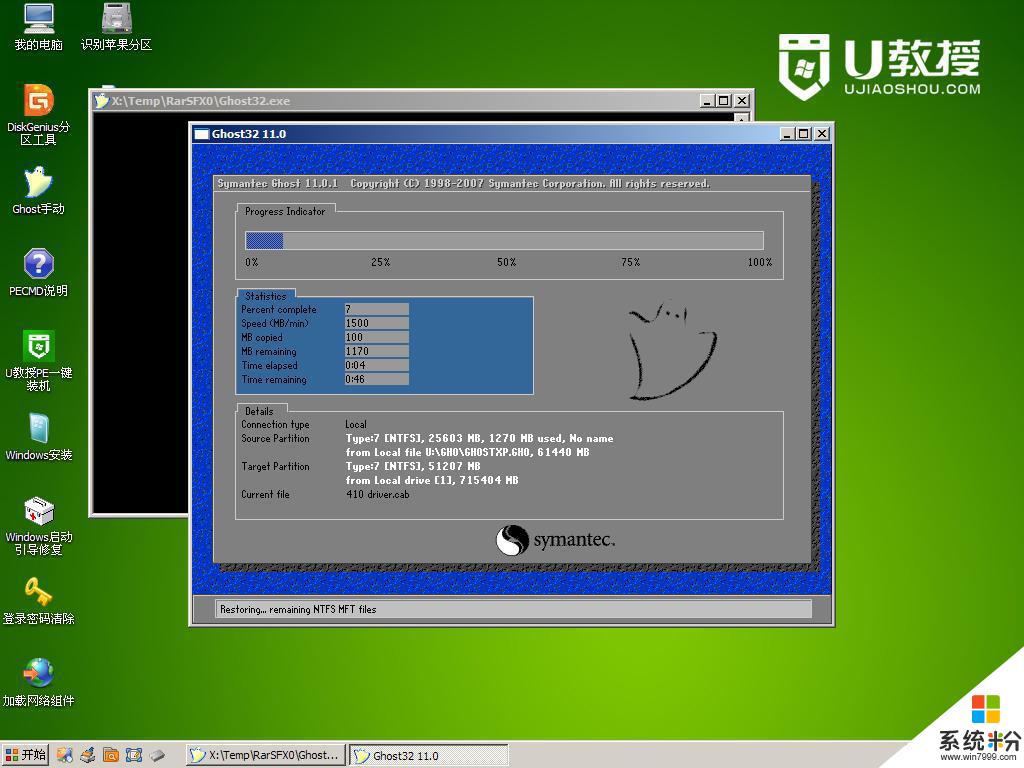Click the Source Partition Type:7 [NTFS] 25603 MB line

tap(479, 438)
